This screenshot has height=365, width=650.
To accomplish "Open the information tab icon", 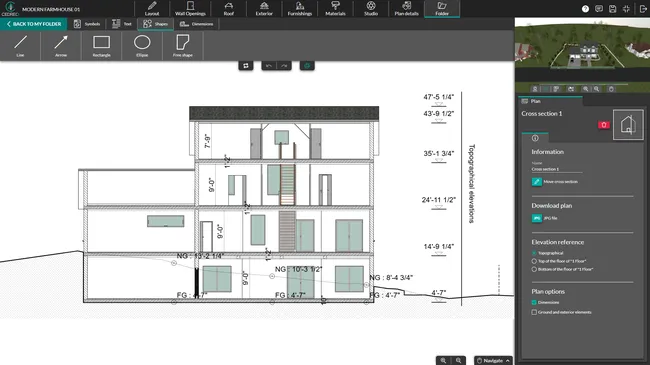I will tap(535, 138).
